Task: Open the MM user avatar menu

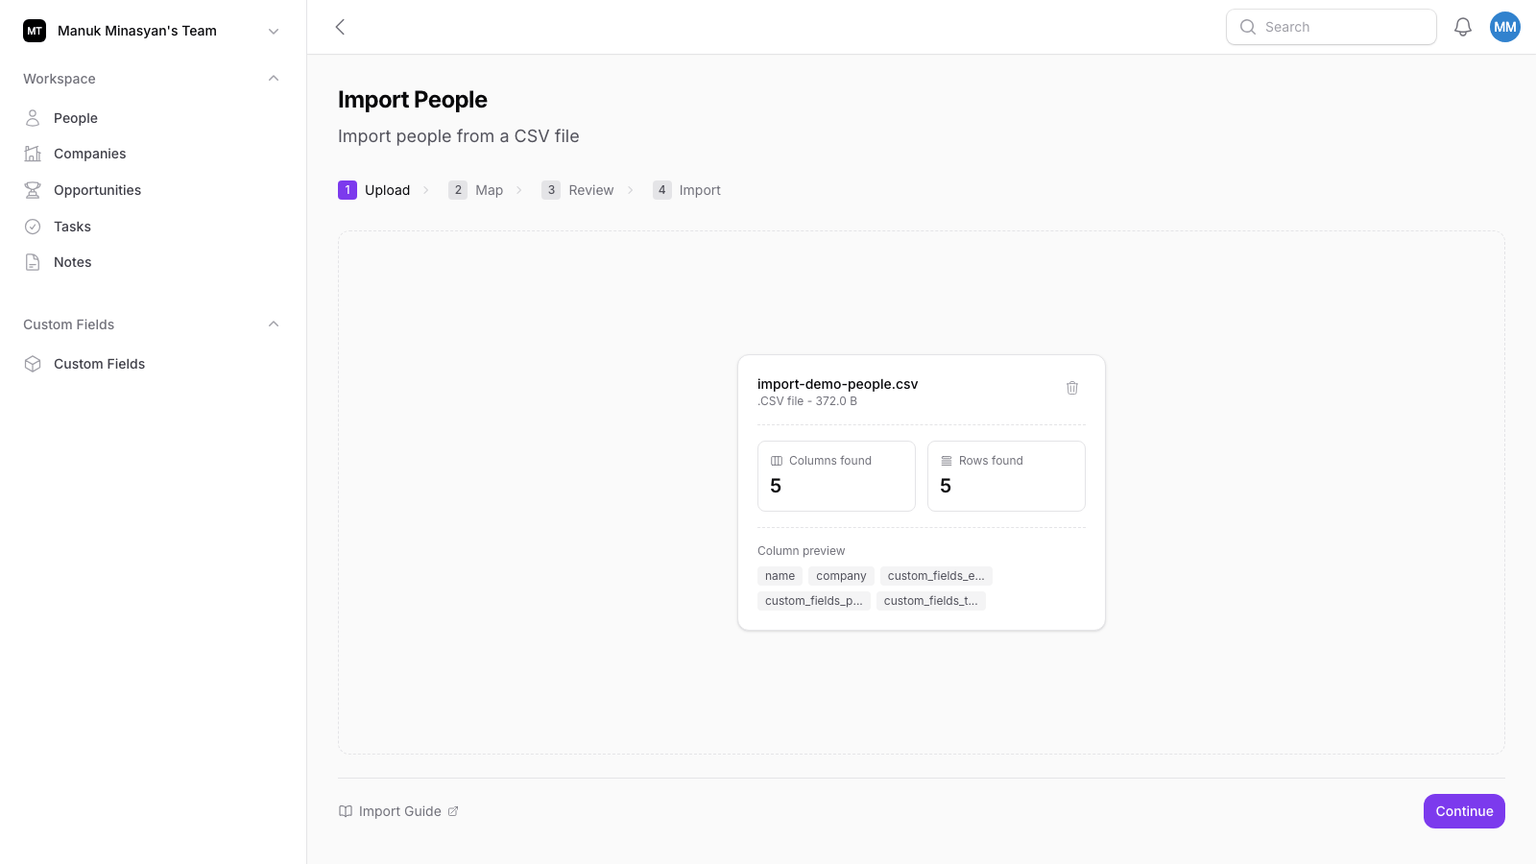Action: point(1504,27)
